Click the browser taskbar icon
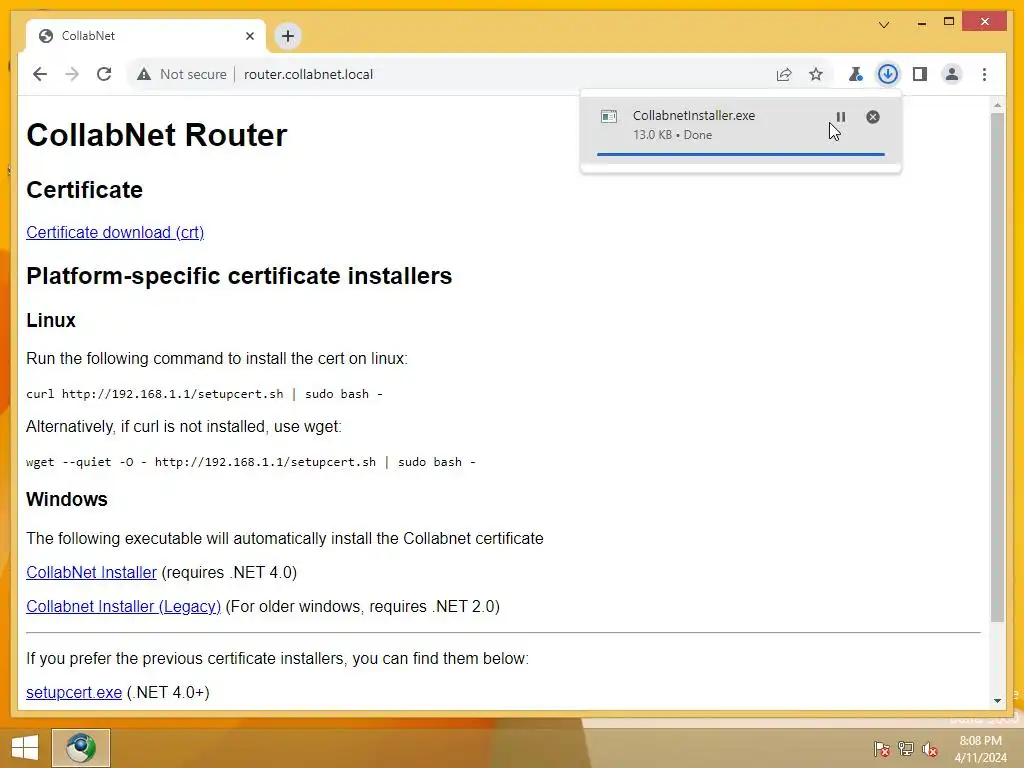 click(x=81, y=748)
